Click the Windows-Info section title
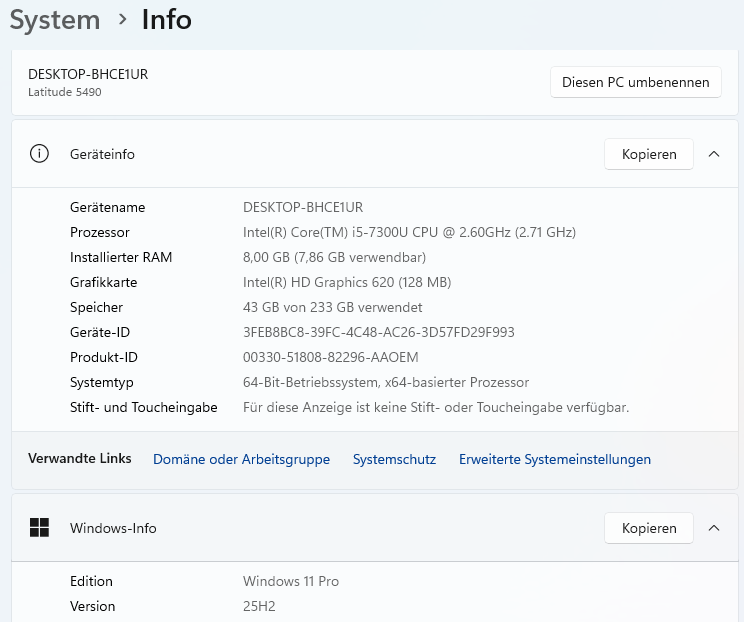Viewport: 744px width, 622px height. [113, 528]
